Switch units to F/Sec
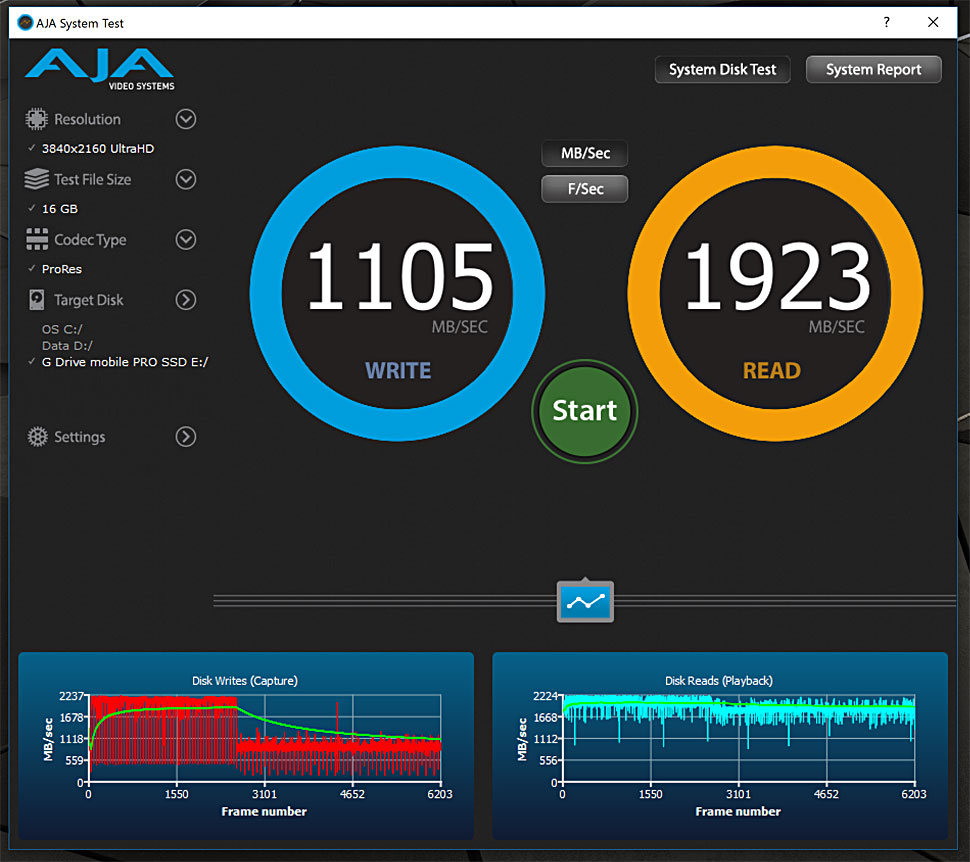This screenshot has width=970, height=862. (585, 189)
